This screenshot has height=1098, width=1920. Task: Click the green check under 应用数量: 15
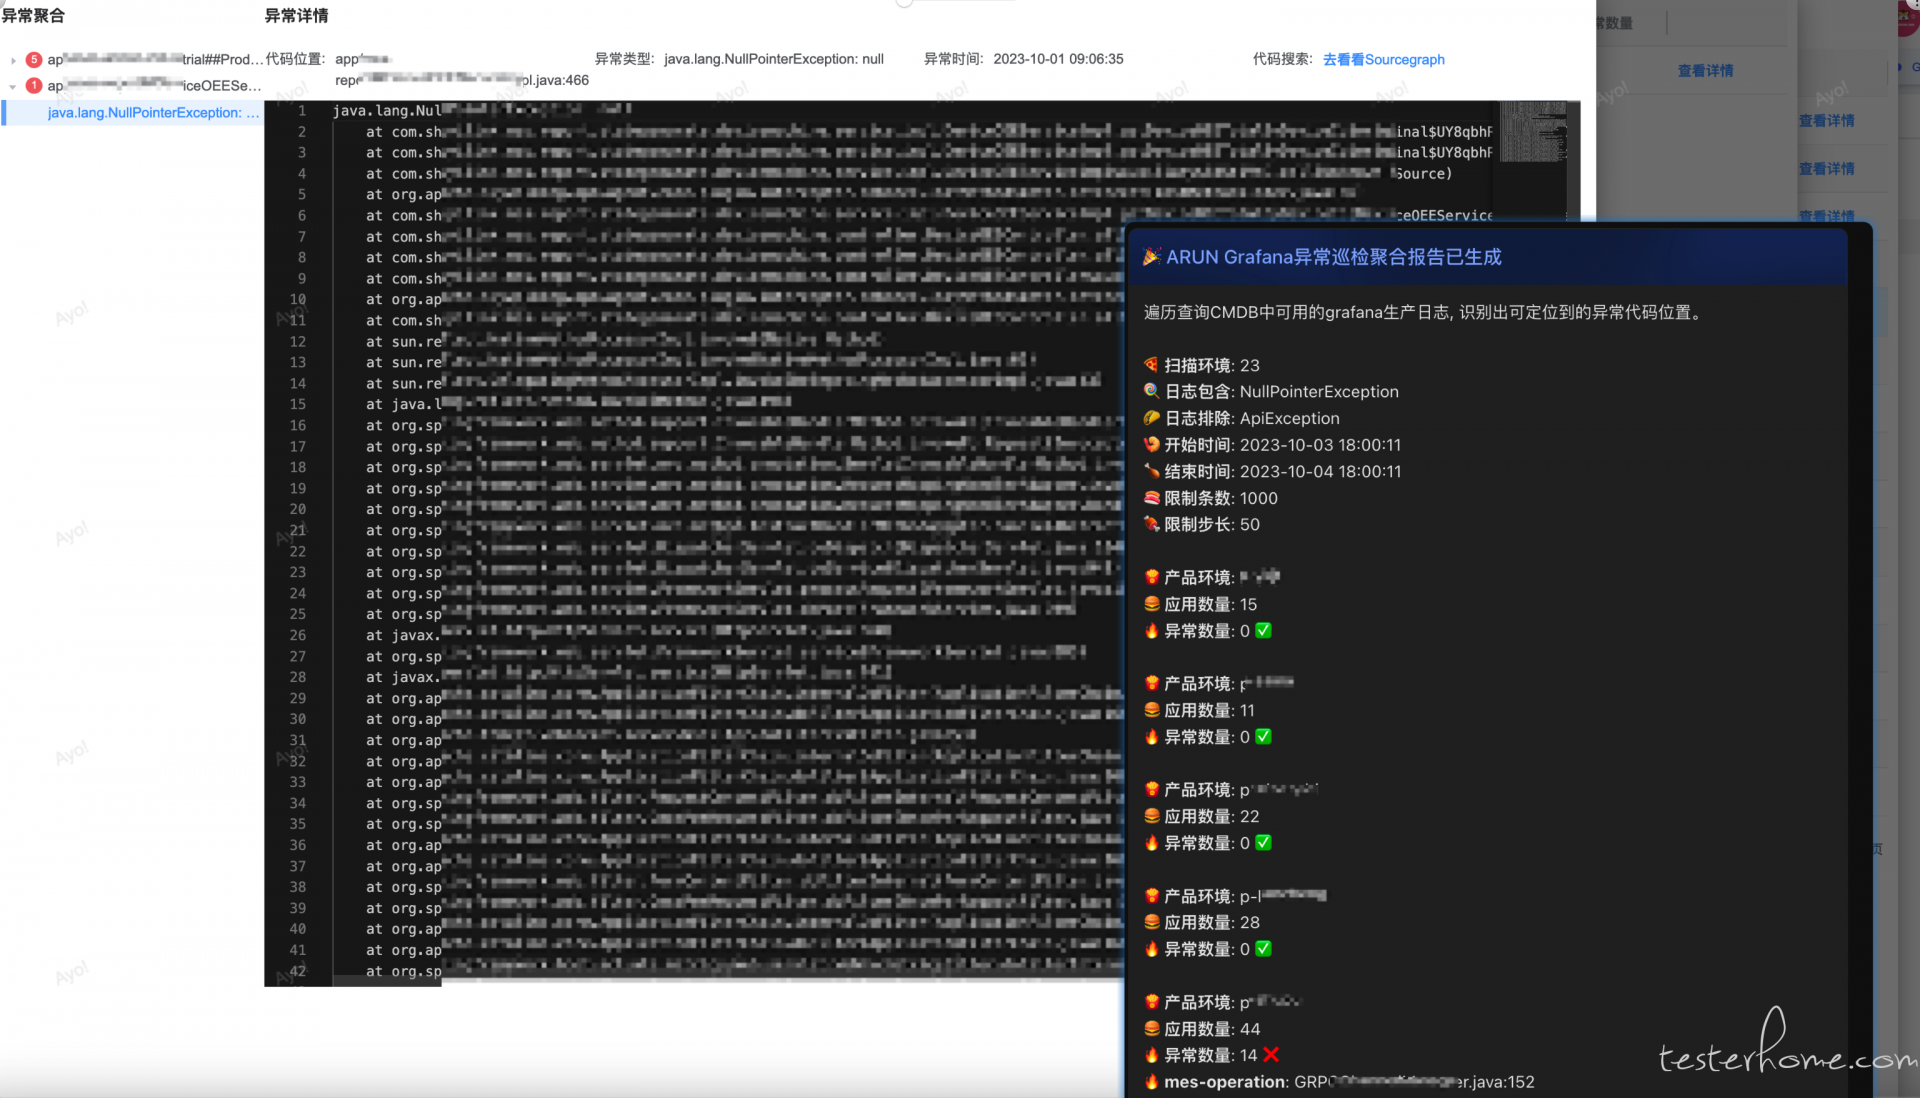tap(1263, 630)
